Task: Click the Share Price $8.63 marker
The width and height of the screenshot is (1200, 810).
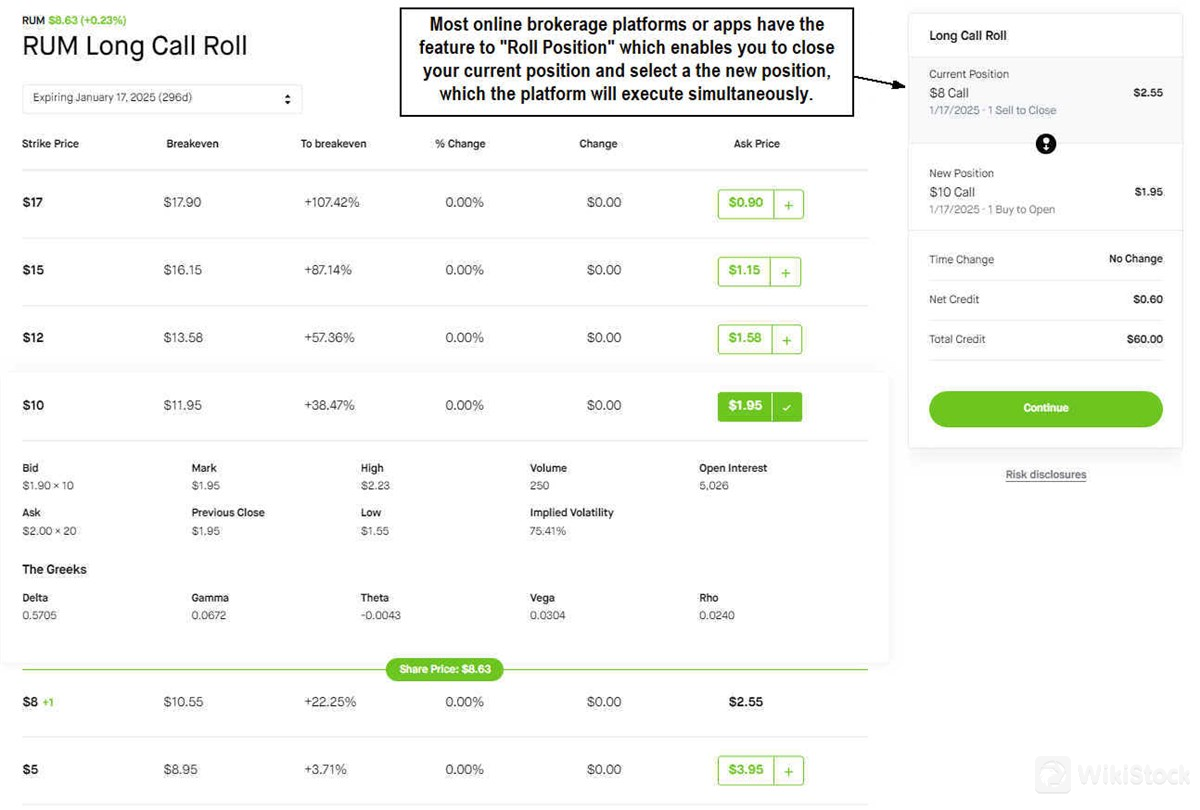Action: coord(444,670)
